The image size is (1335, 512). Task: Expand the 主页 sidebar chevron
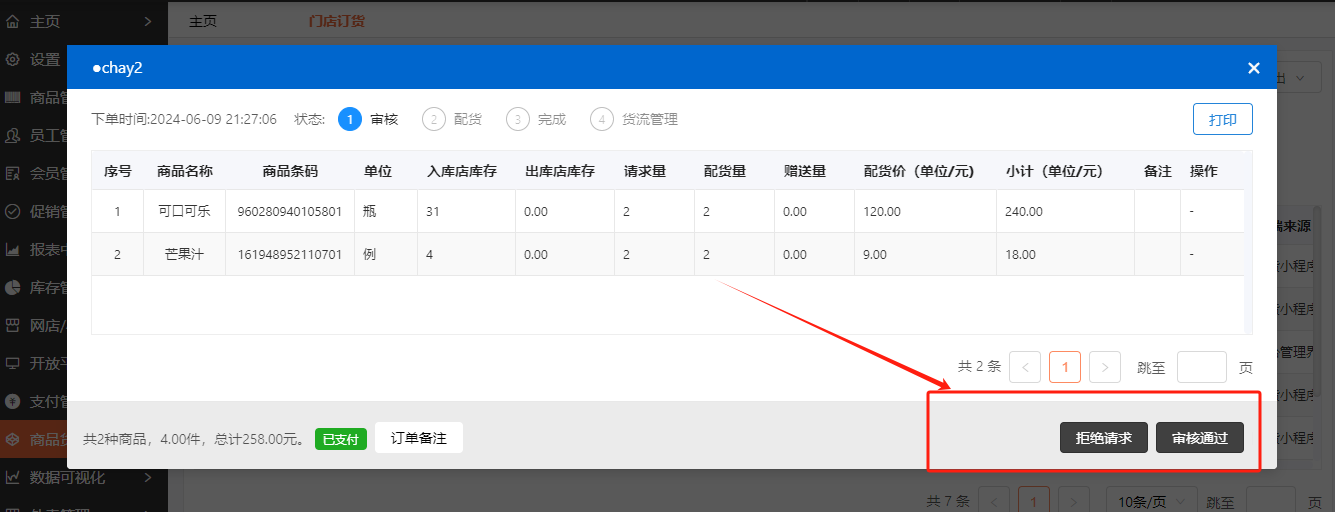(x=147, y=21)
